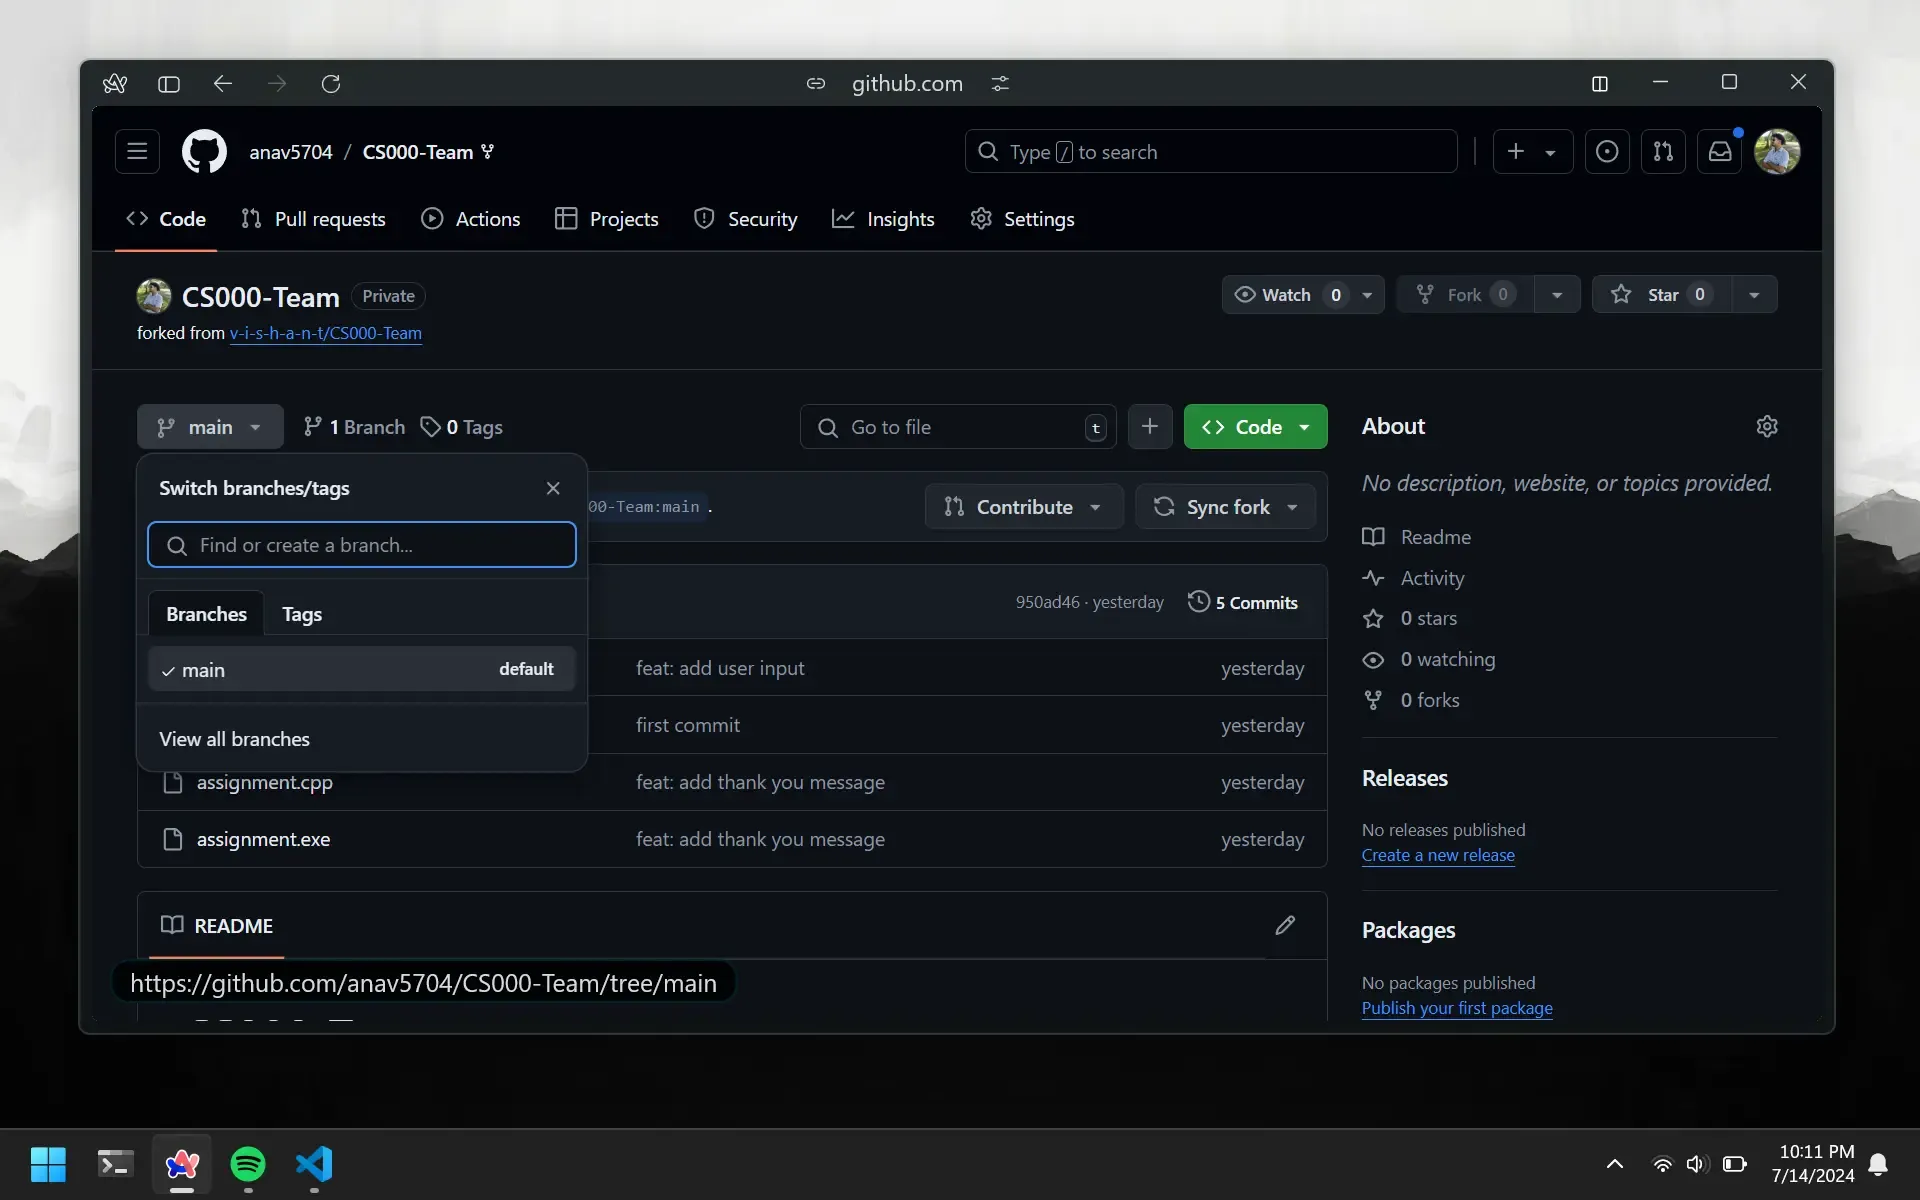Open the 'first commit' message link
Screen dimensions: 1920x1200
(x=688, y=725)
